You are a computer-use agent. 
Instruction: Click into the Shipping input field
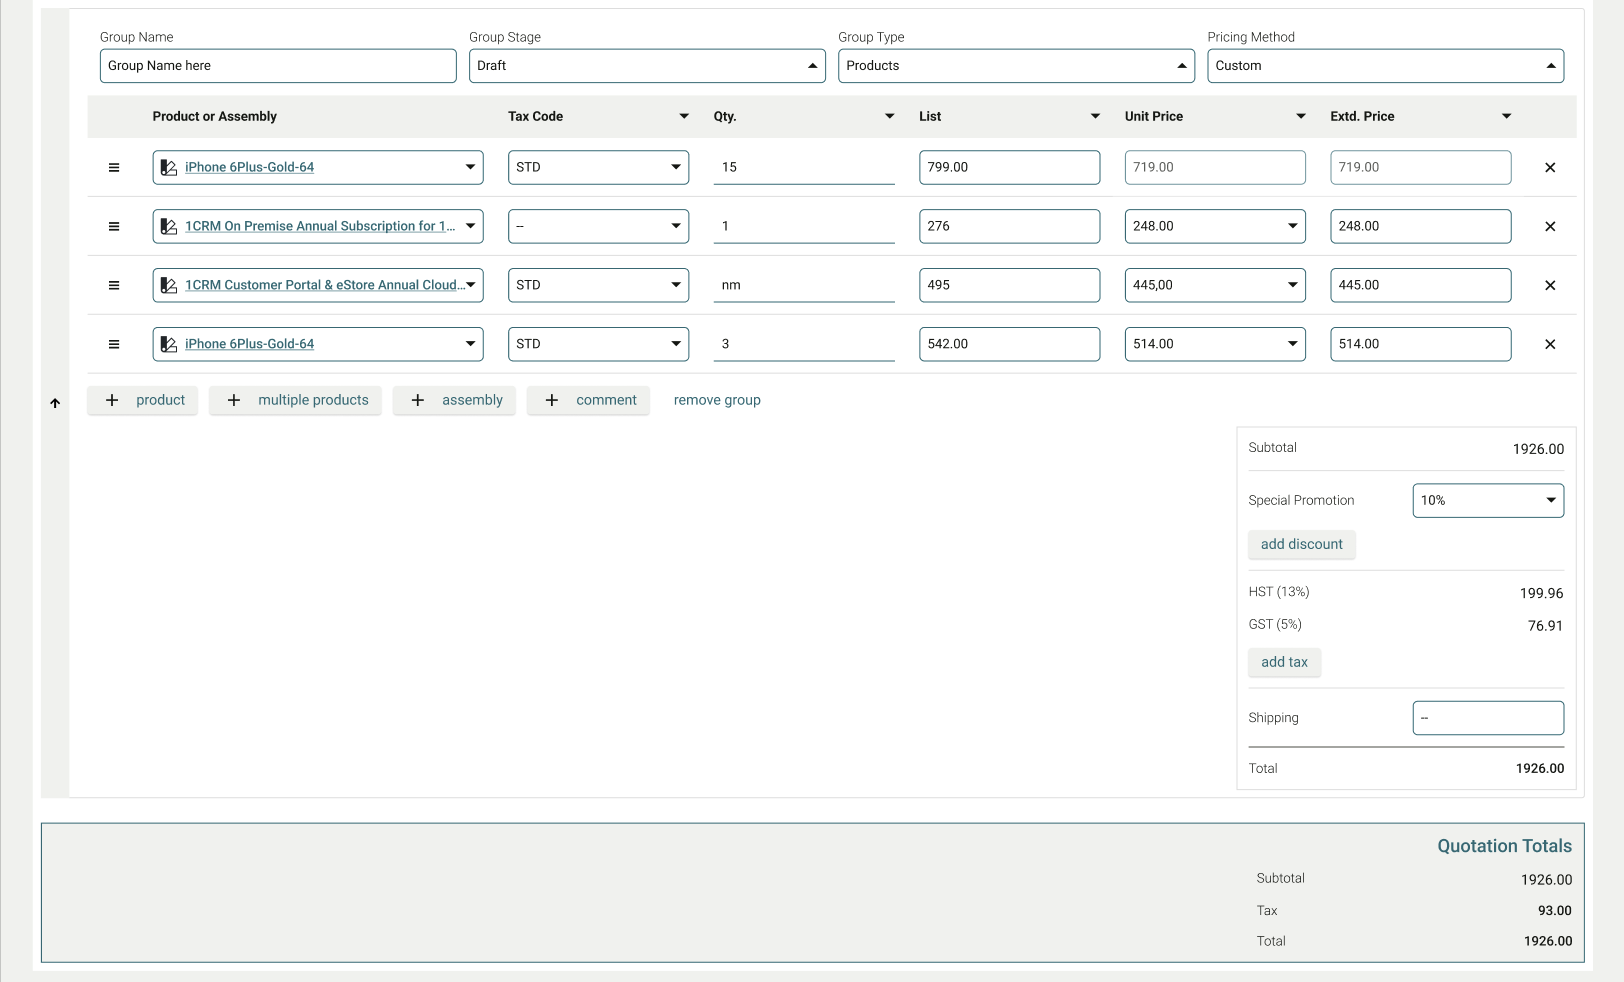coord(1487,718)
